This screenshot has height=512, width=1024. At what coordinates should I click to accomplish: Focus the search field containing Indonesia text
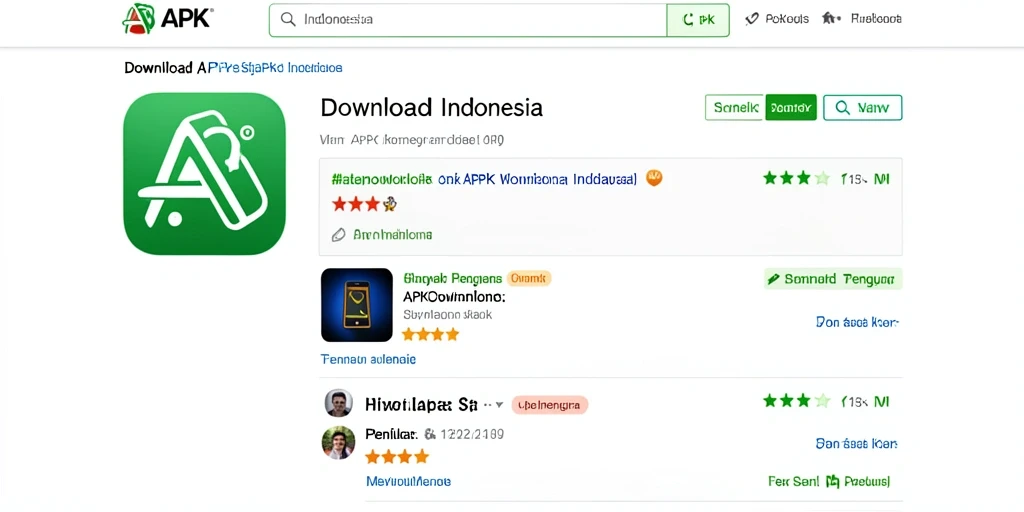[468, 20]
